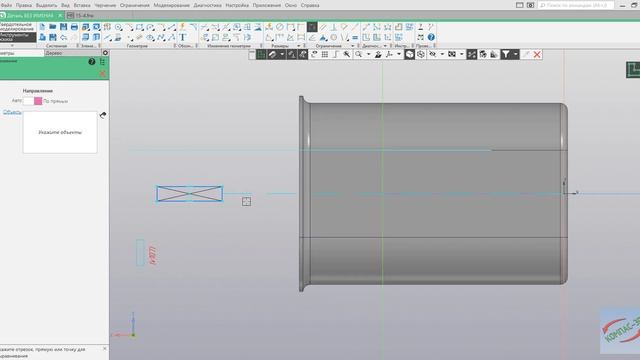Viewport: 640px width, 360px height.
Task: Open the filter funnel dropdown arrow
Action: (x=516, y=54)
